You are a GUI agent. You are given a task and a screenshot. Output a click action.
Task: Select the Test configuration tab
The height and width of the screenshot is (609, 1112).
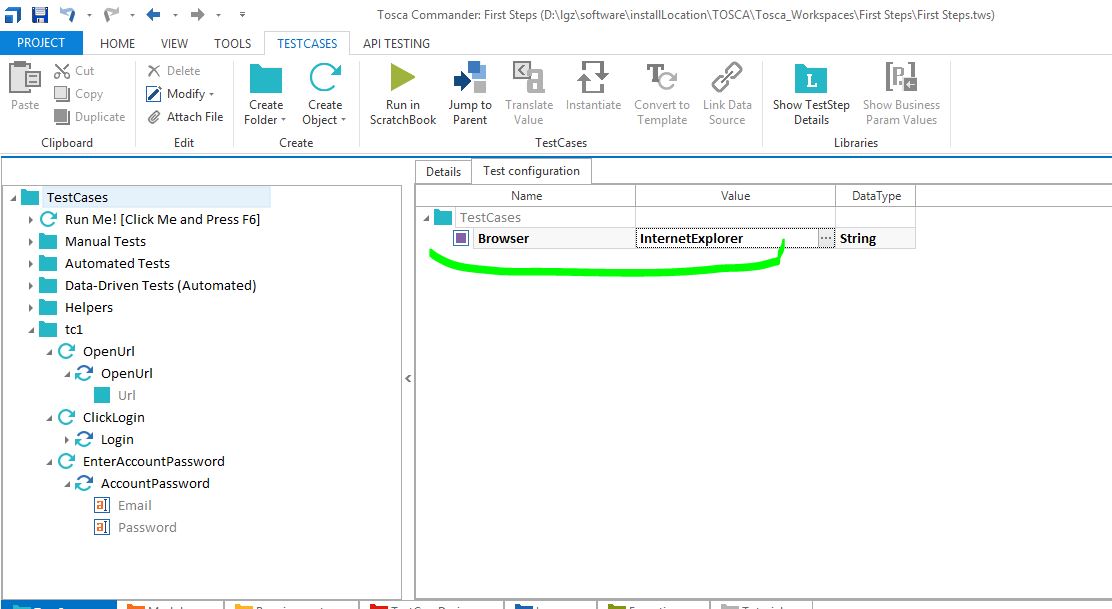tap(531, 171)
